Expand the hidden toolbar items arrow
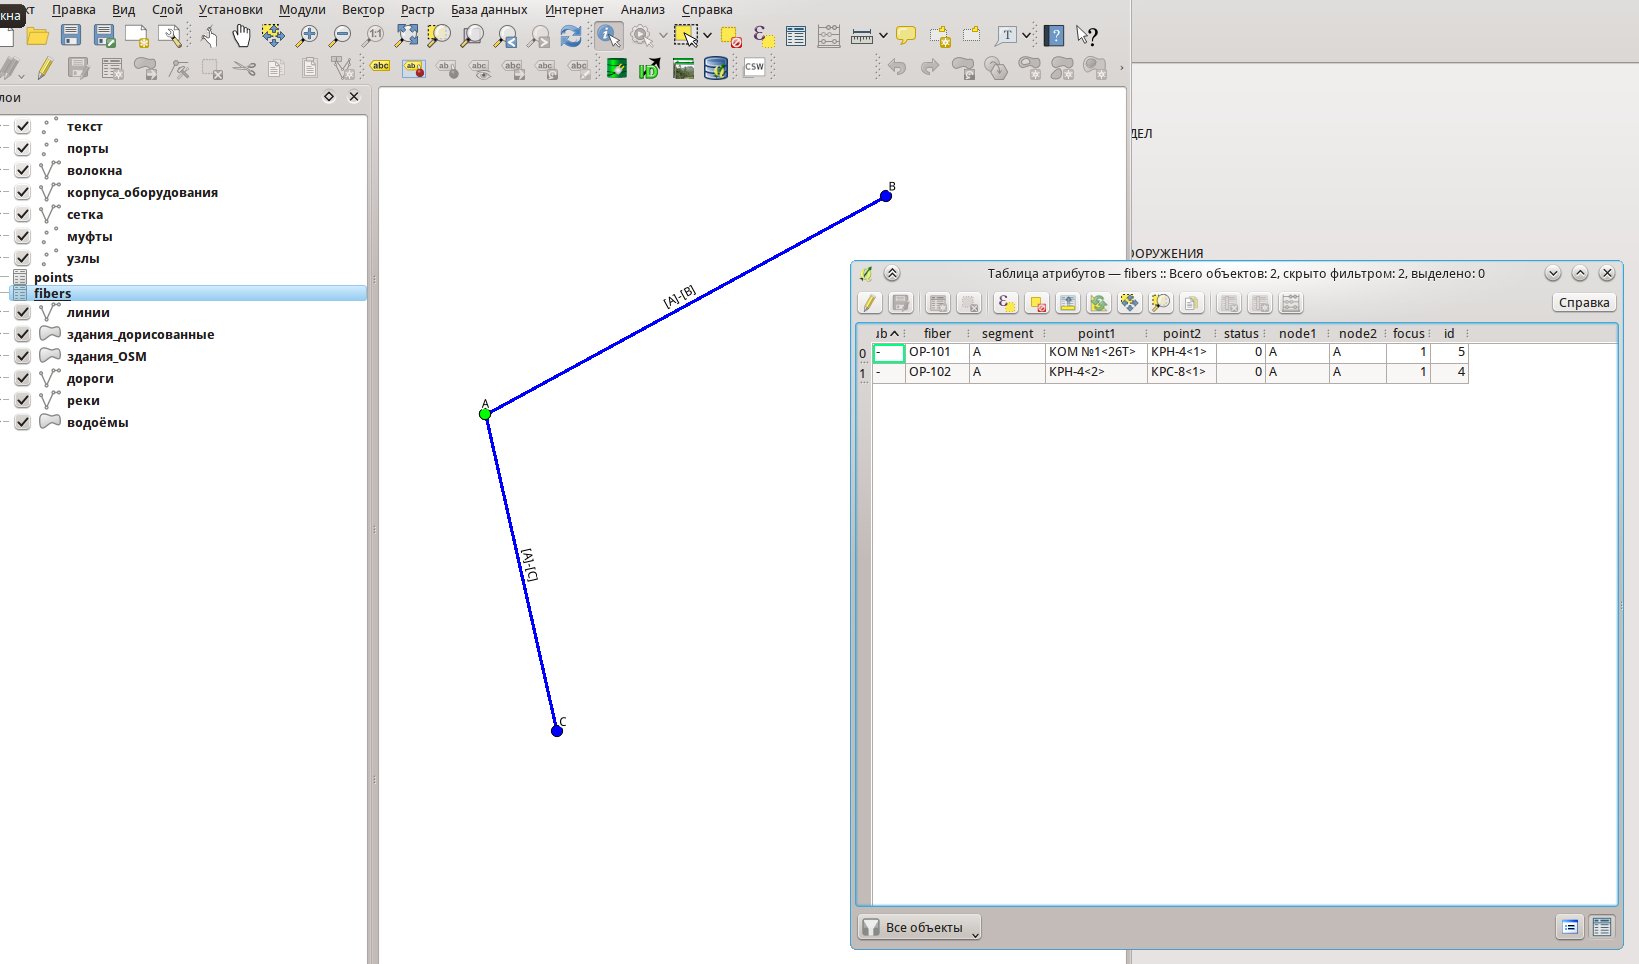Image resolution: width=1639 pixels, height=964 pixels. [x=1121, y=68]
